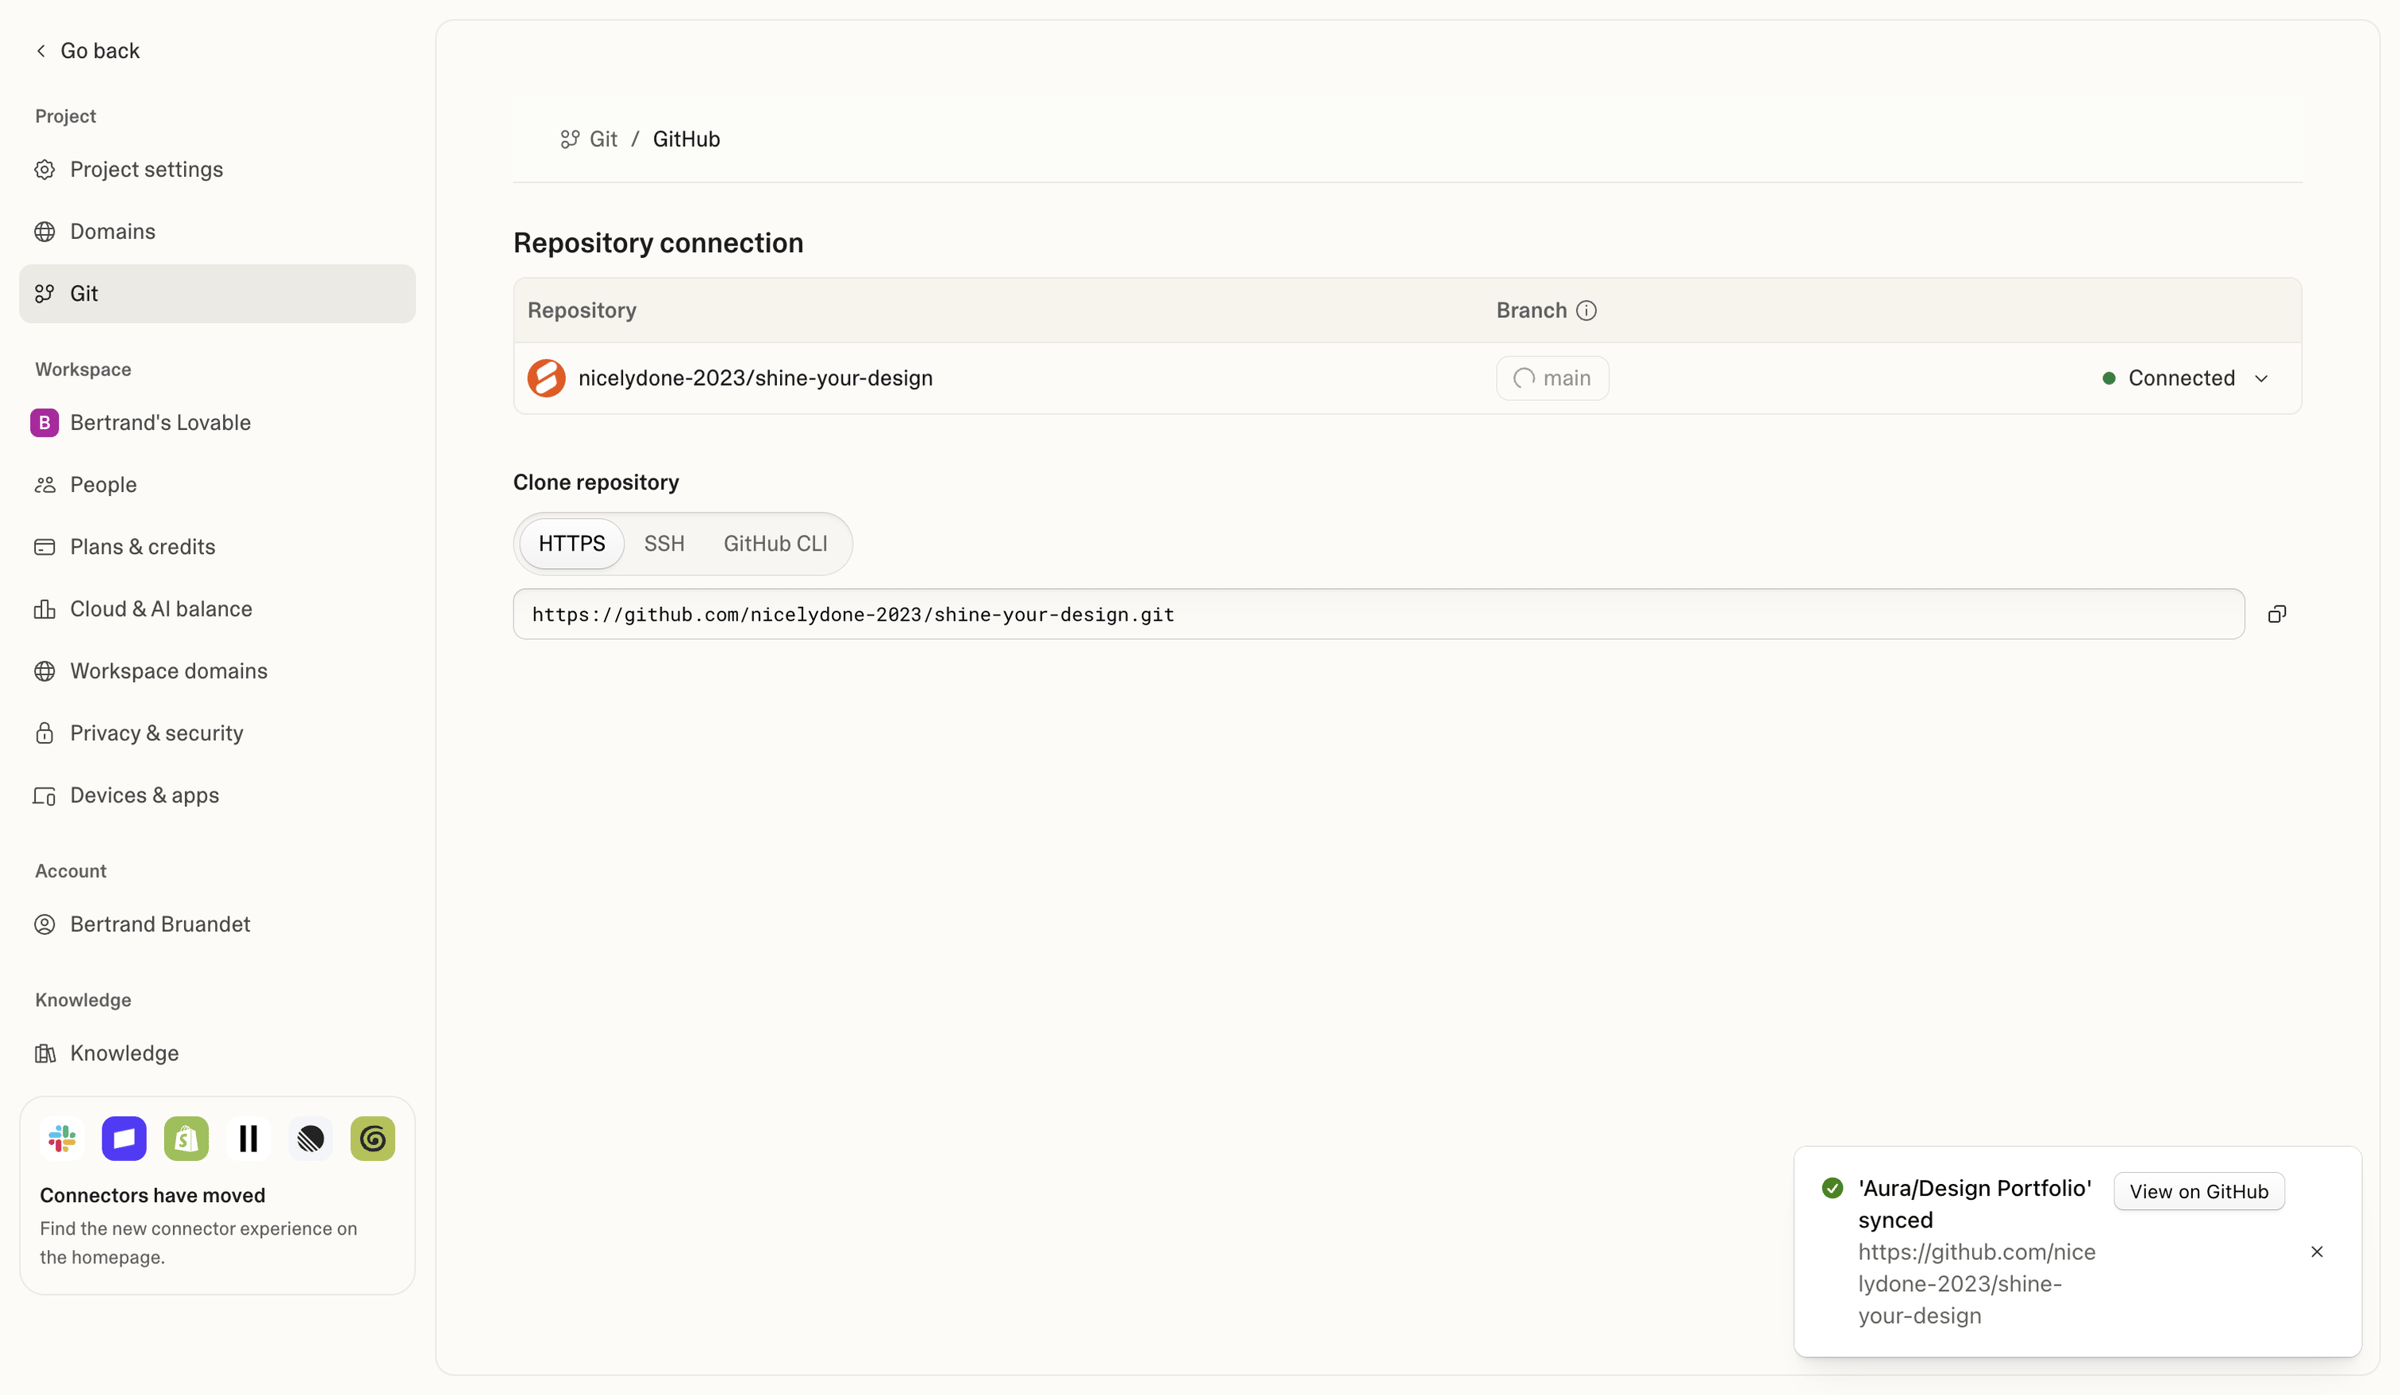Open the main branch selector
Viewport: 2400px width, 1395px height.
(x=1552, y=379)
